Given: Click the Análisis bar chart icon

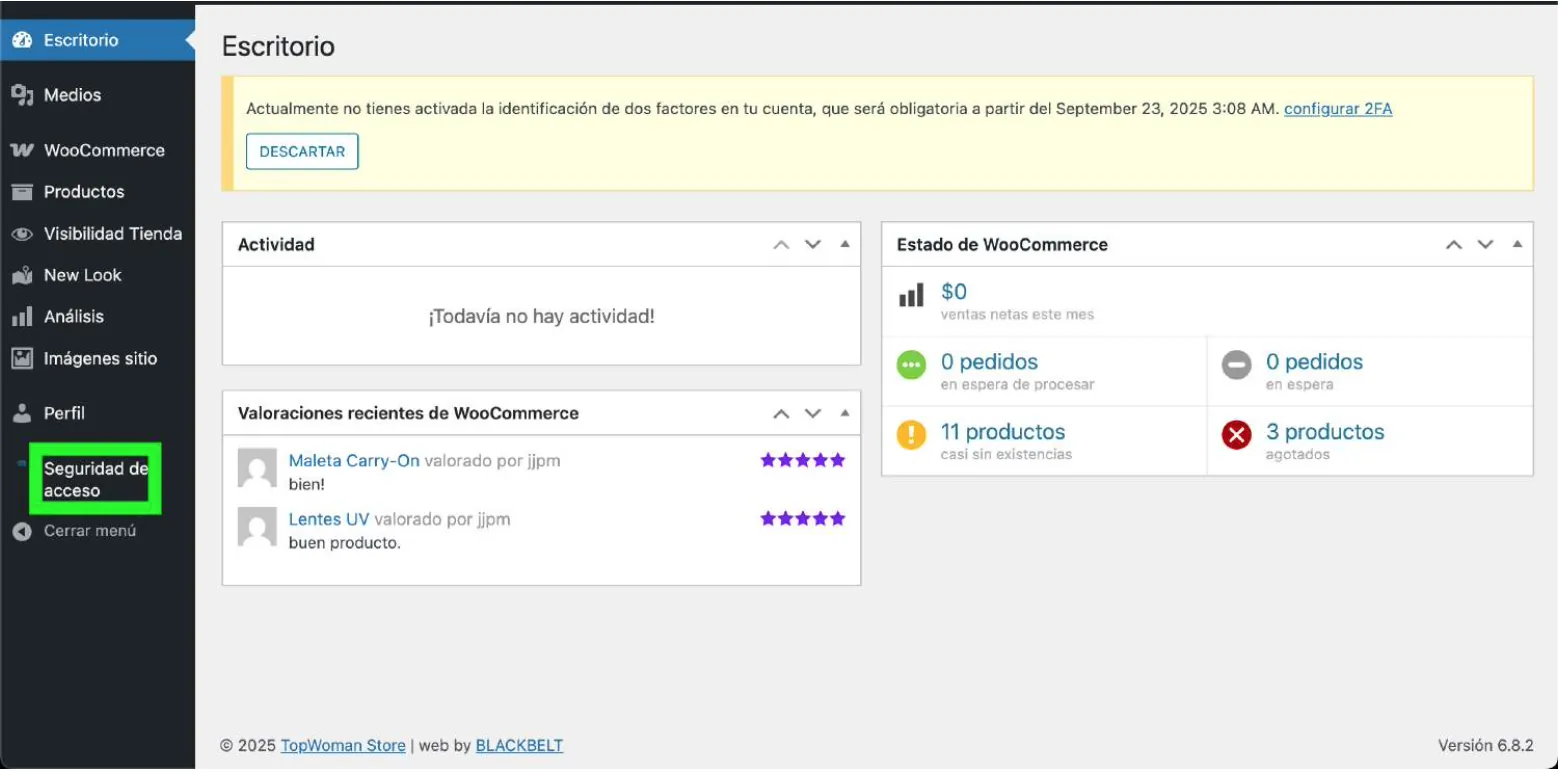Looking at the screenshot, I should pos(22,317).
